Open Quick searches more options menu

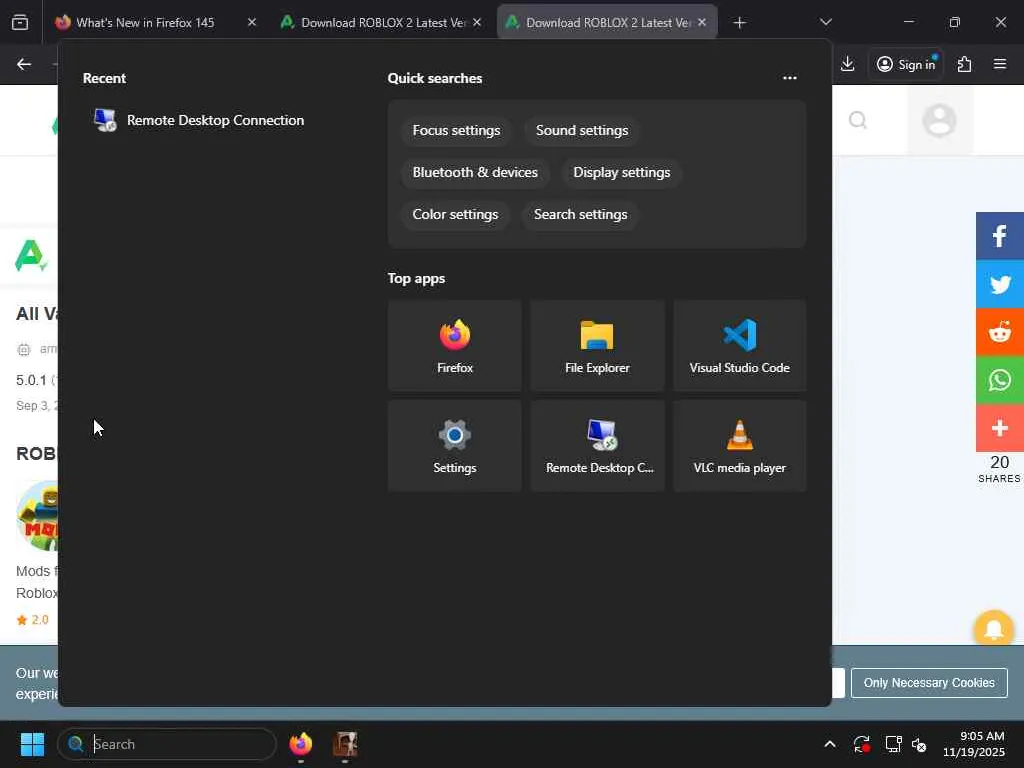click(790, 78)
